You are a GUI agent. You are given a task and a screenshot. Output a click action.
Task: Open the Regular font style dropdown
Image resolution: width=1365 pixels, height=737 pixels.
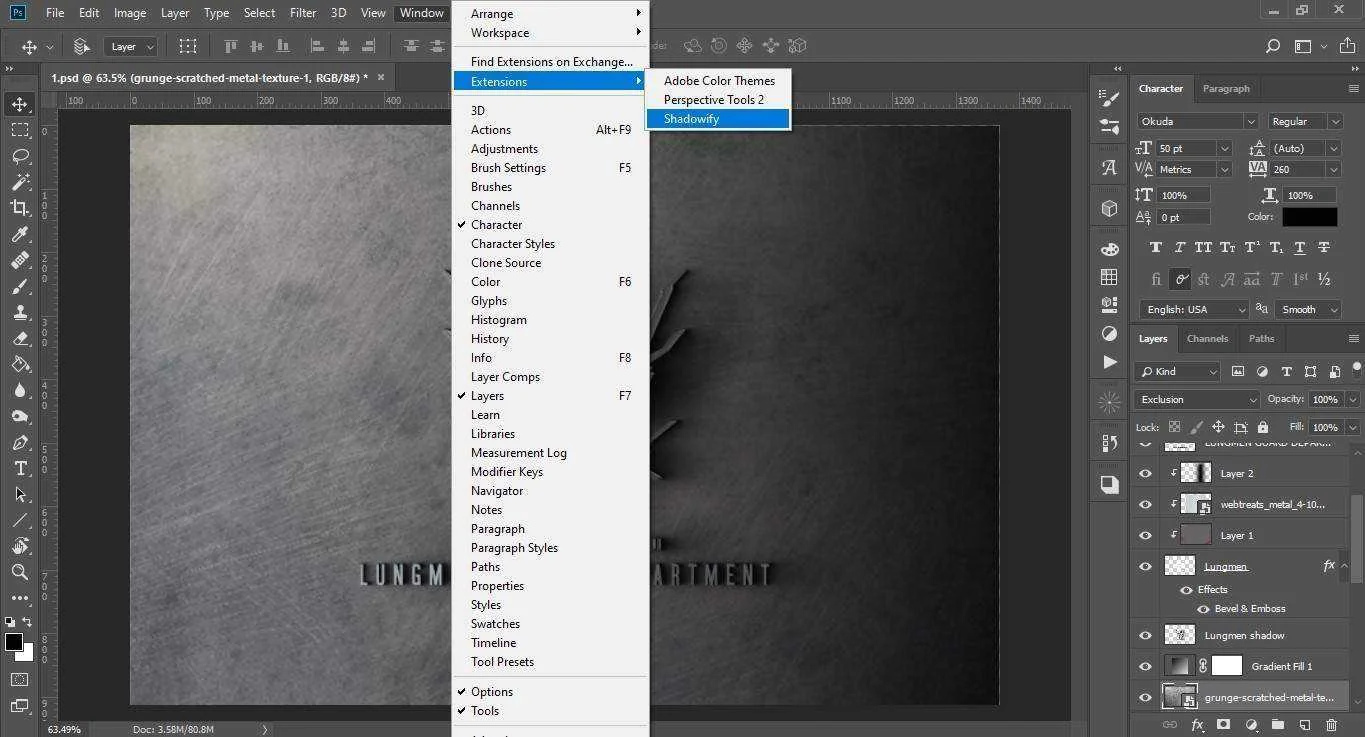(1335, 121)
